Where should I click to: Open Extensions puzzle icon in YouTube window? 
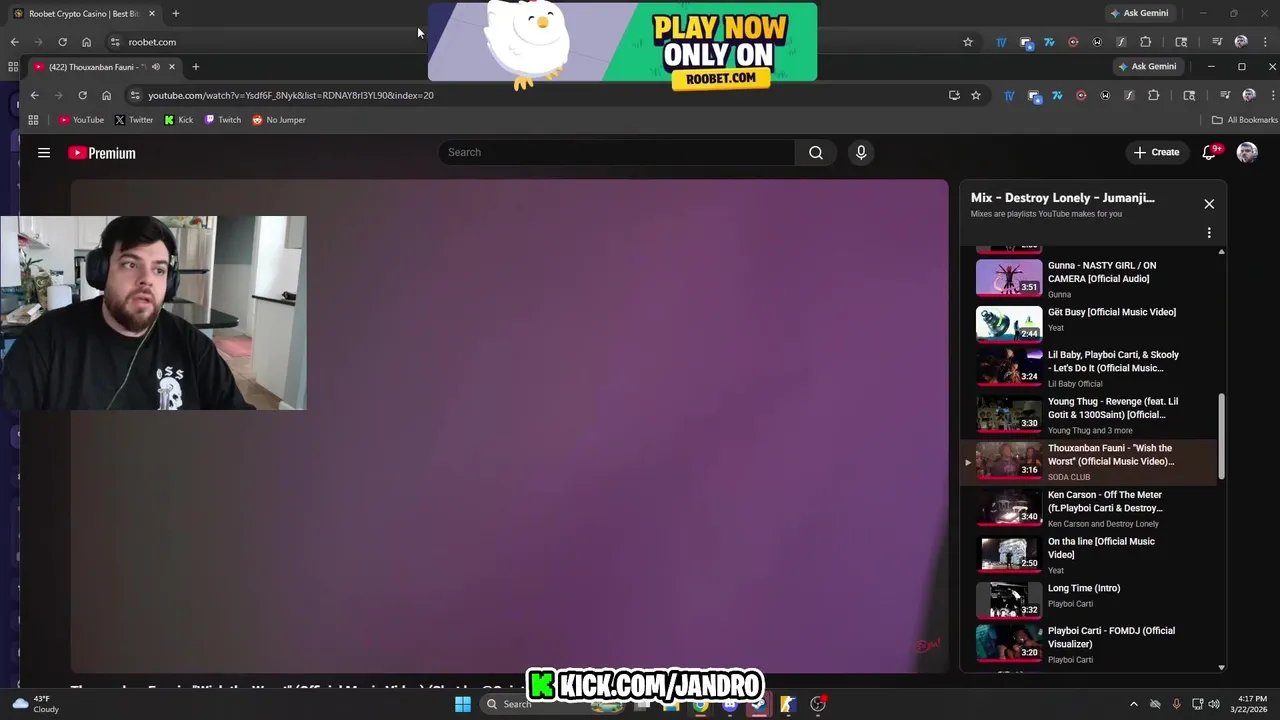tap(1153, 95)
